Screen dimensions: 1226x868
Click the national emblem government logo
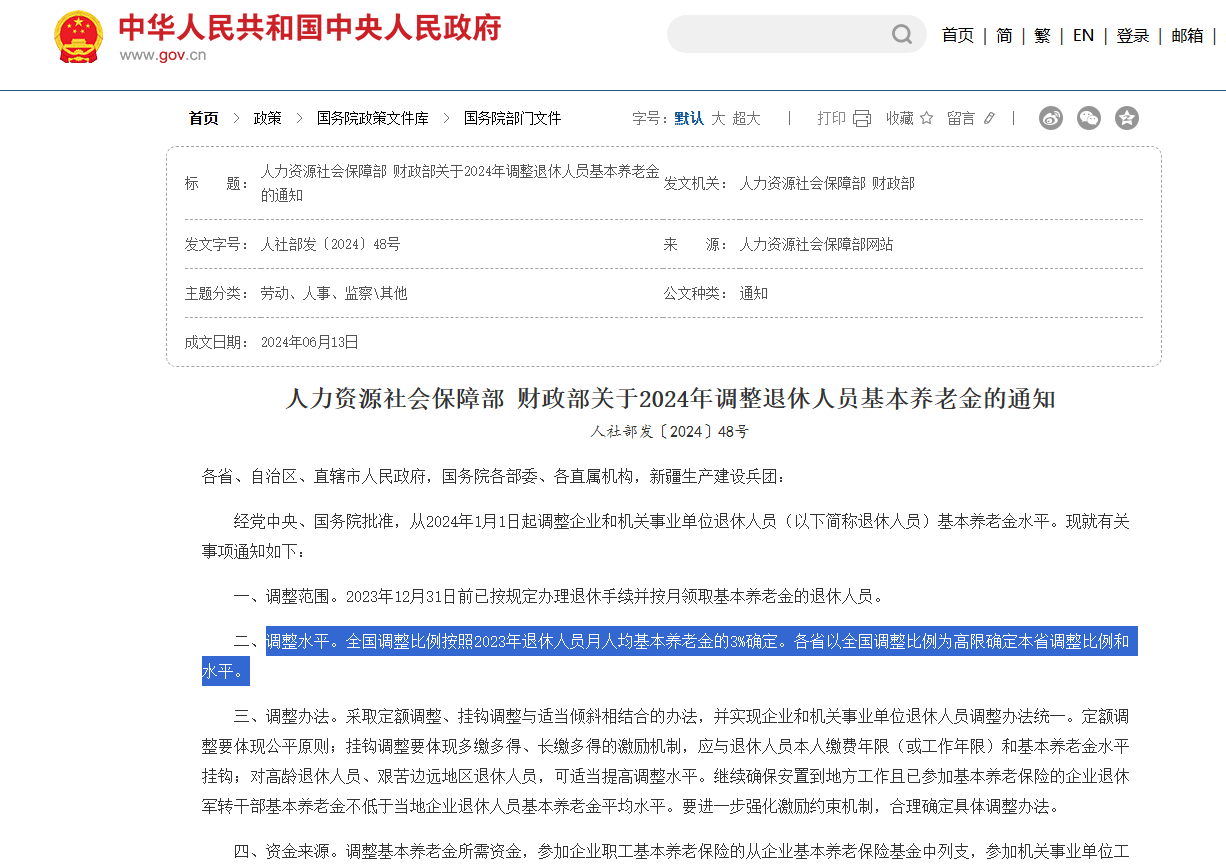tap(78, 37)
